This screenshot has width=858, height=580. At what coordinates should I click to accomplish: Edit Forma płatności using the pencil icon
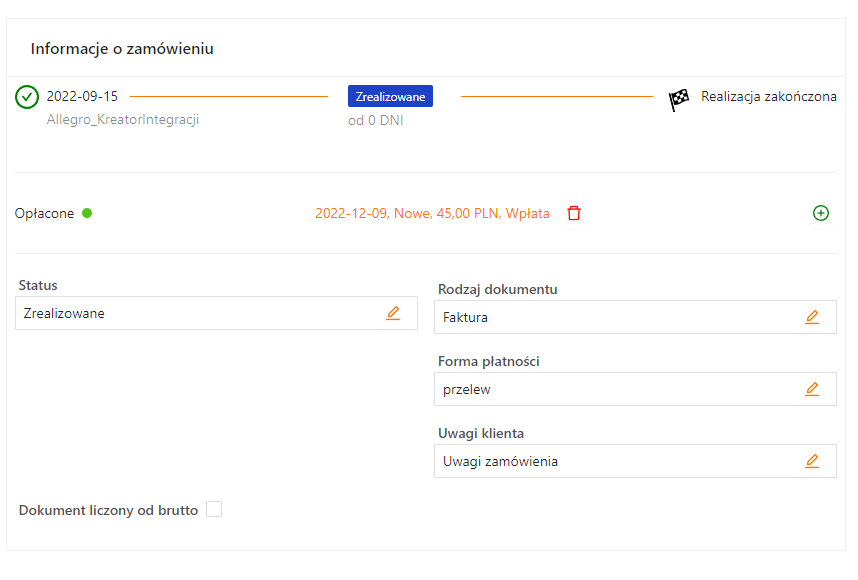pos(812,389)
